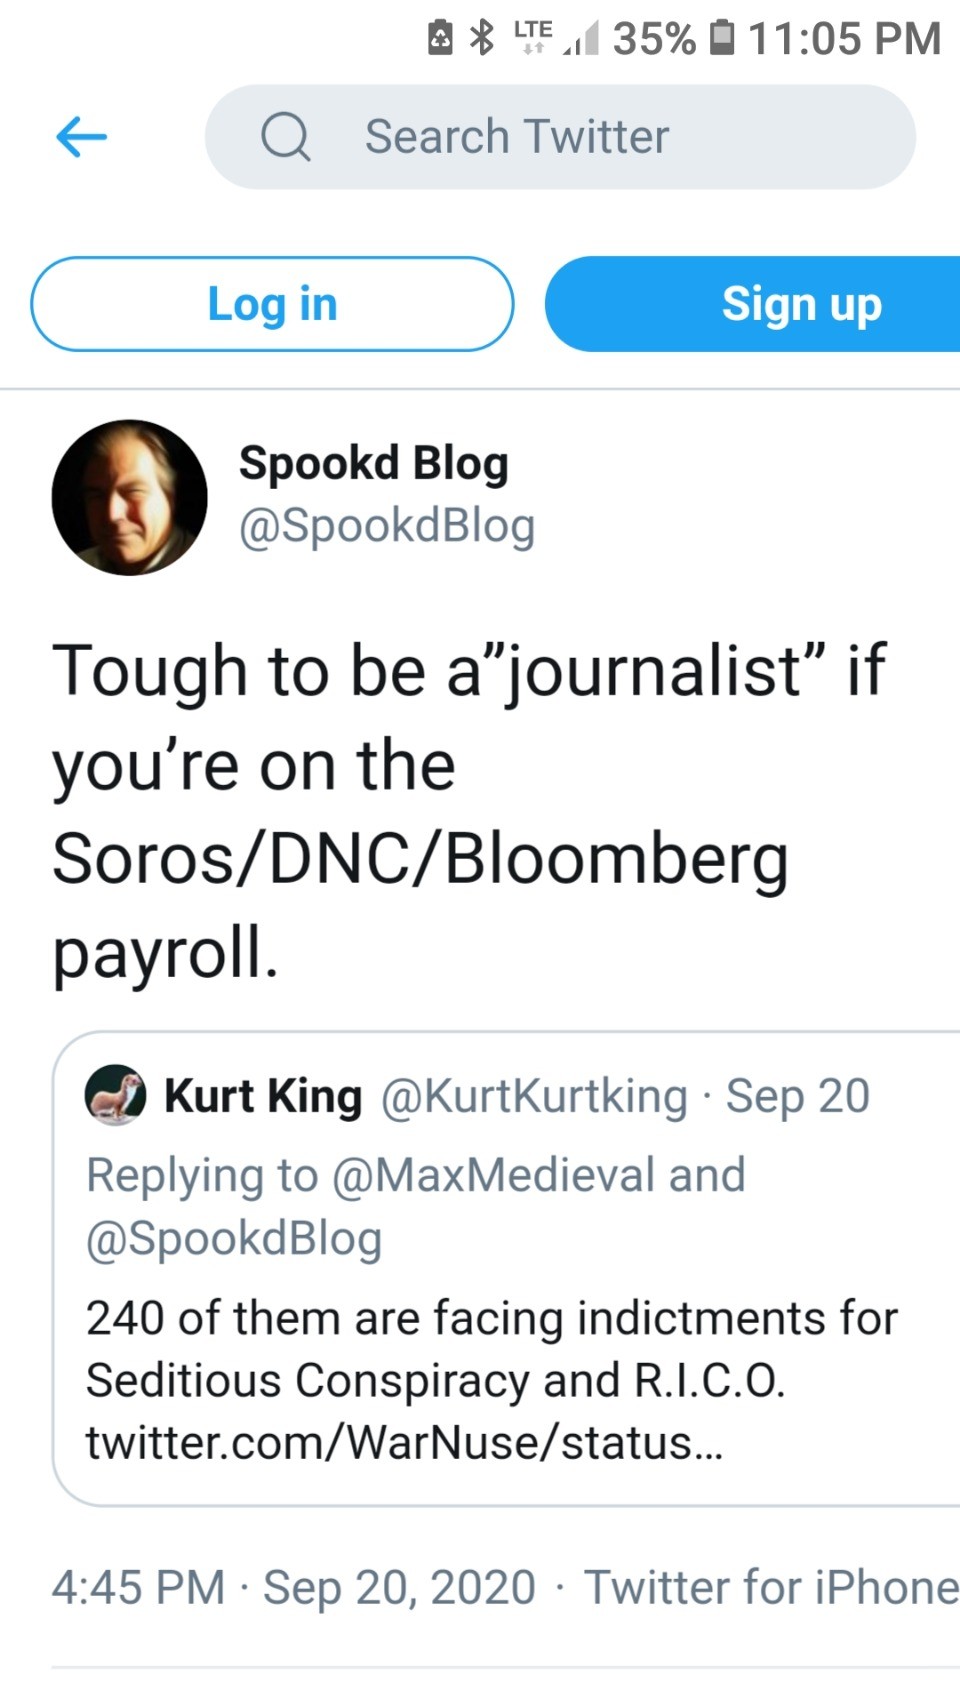Tap the search magnifier icon
Screen dimensions: 960x1707
click(286, 137)
